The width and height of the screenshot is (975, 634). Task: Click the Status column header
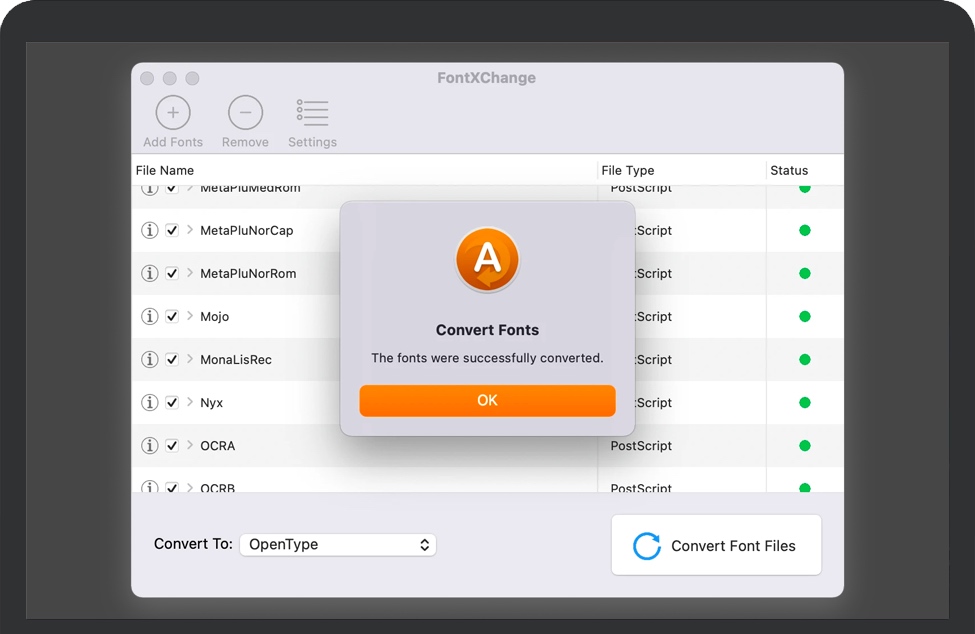pyautogui.click(x=789, y=170)
